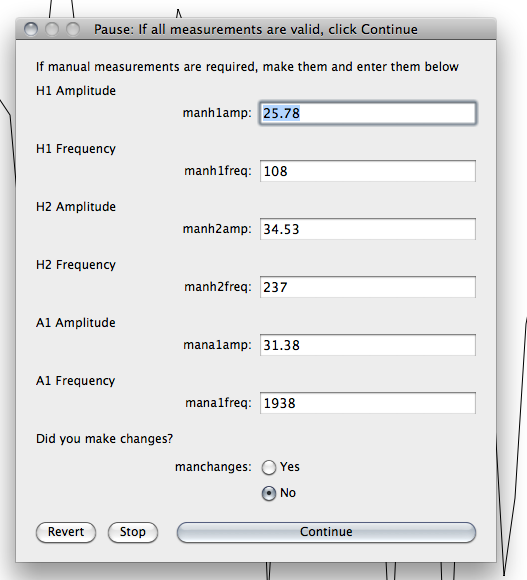Click the mana1freq field showing 1938
This screenshot has width=527, height=580.
pyautogui.click(x=368, y=403)
